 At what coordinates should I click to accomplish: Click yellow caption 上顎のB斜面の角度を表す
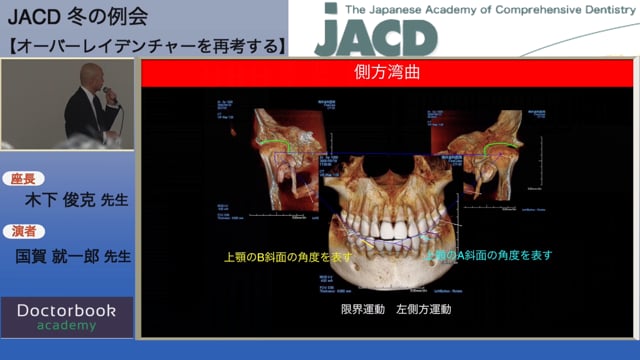[288, 257]
